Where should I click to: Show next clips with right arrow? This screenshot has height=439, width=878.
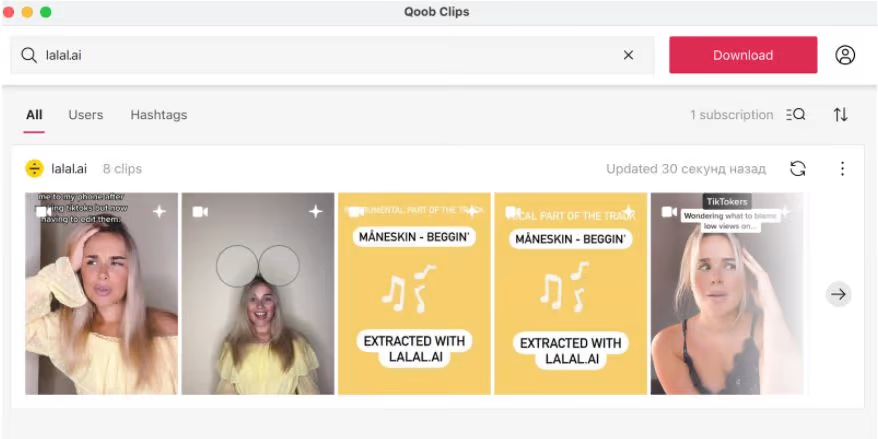tap(838, 294)
